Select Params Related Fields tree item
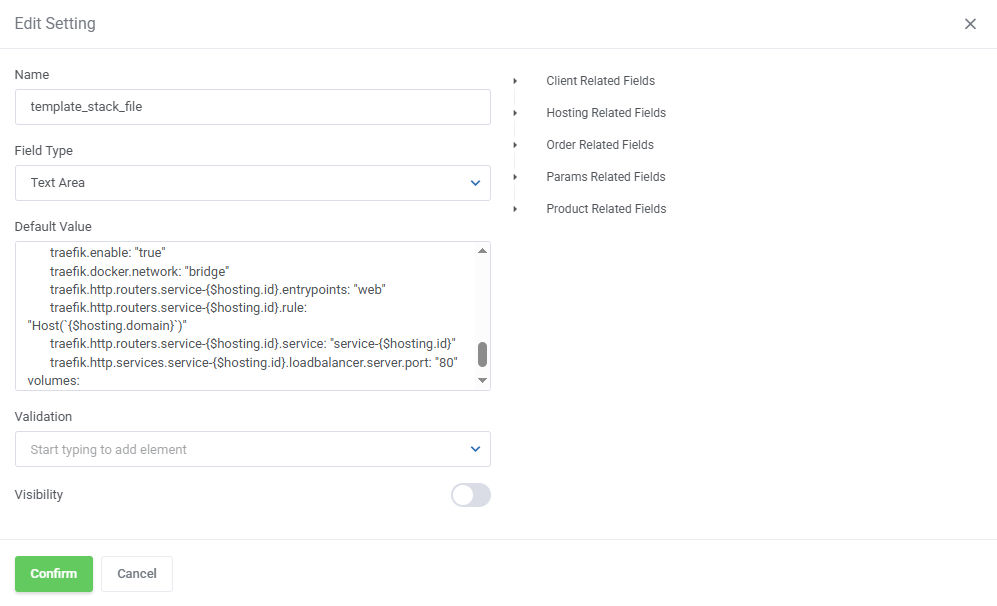Image resolution: width=997 pixels, height=606 pixels. [605, 177]
